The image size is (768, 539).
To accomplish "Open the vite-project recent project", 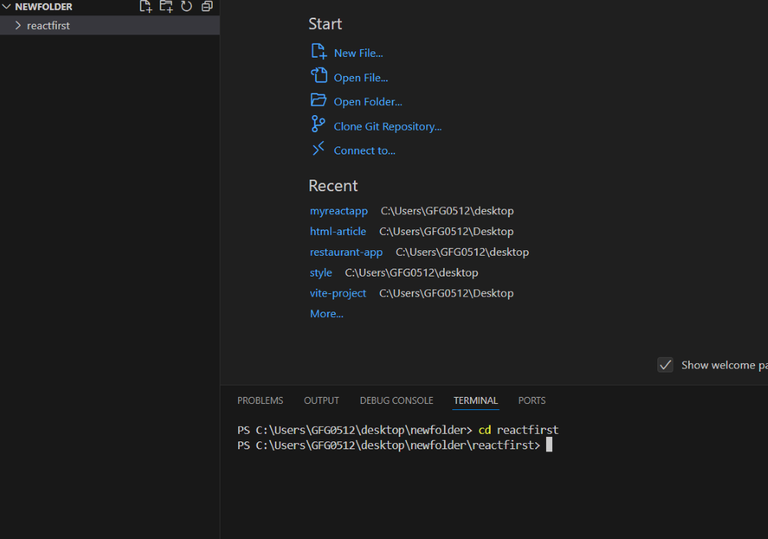I will coord(337,294).
